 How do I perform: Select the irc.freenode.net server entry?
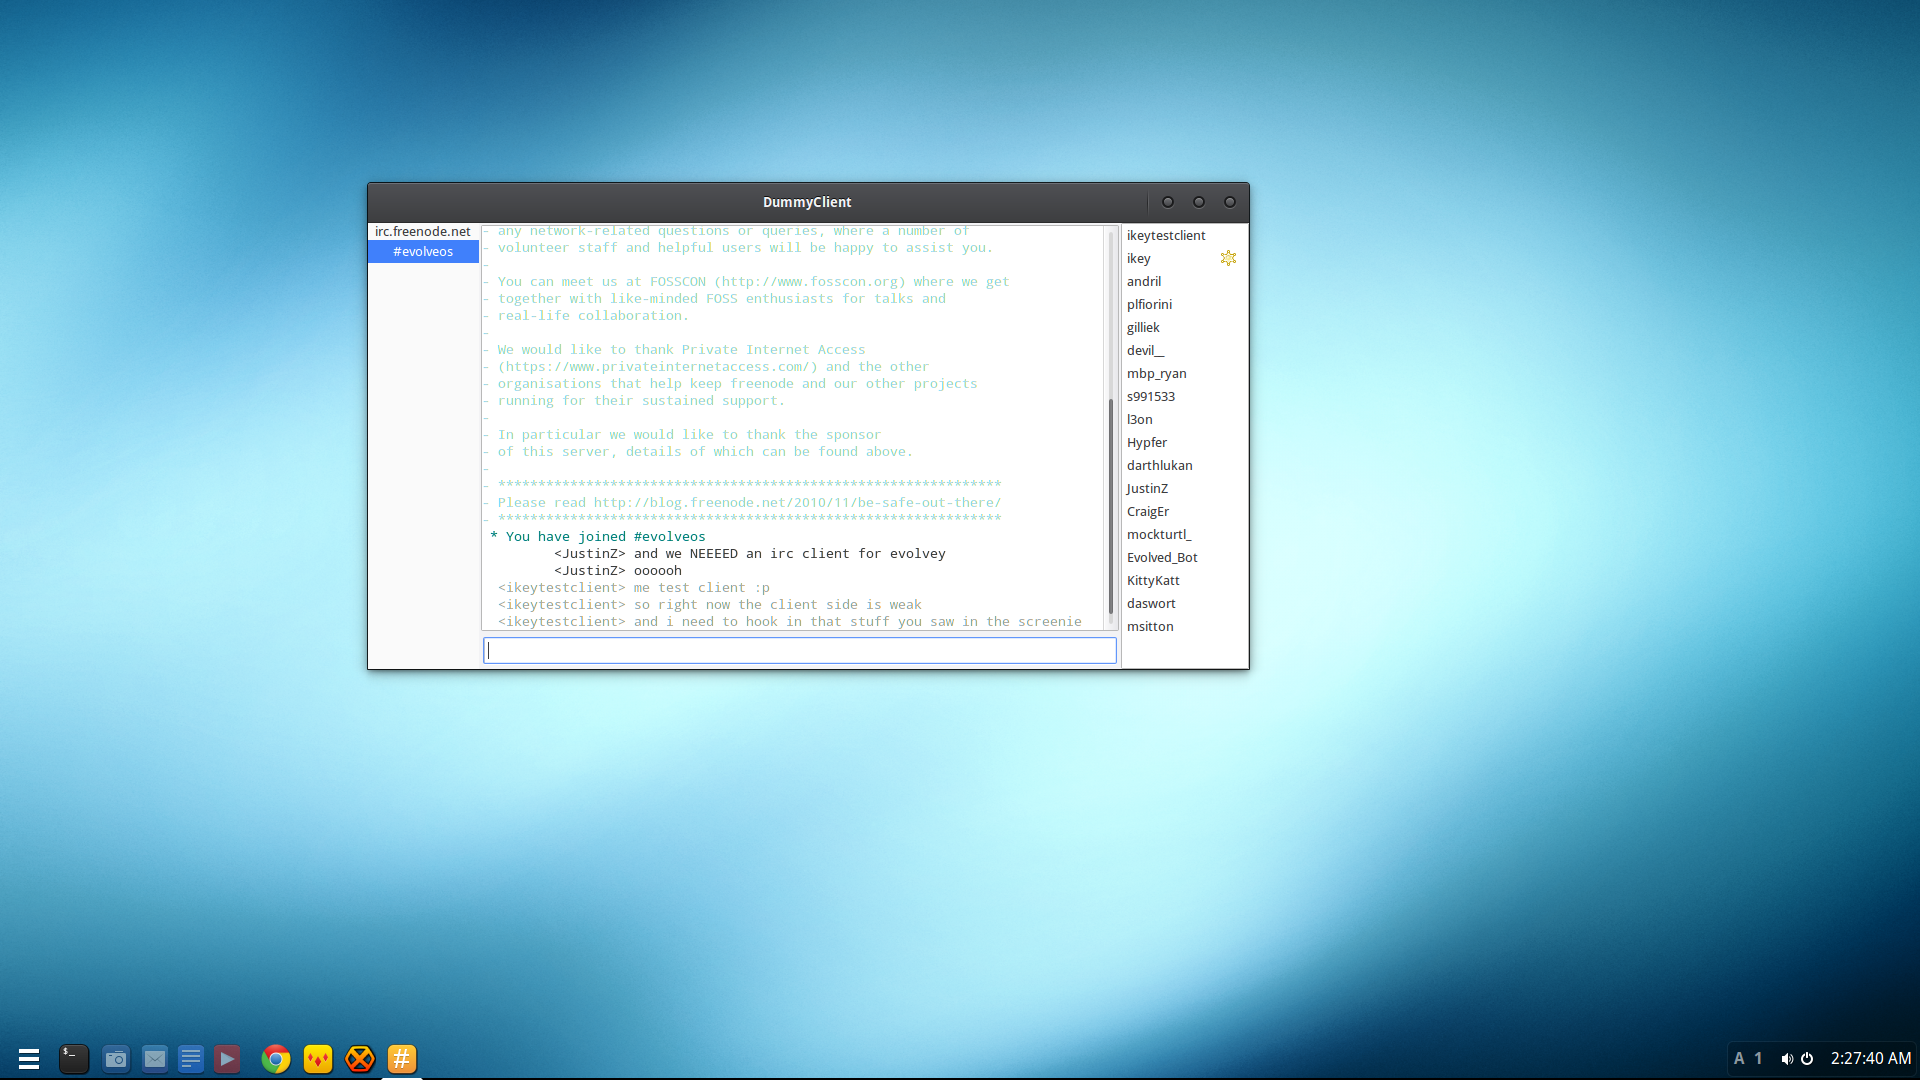click(x=423, y=231)
